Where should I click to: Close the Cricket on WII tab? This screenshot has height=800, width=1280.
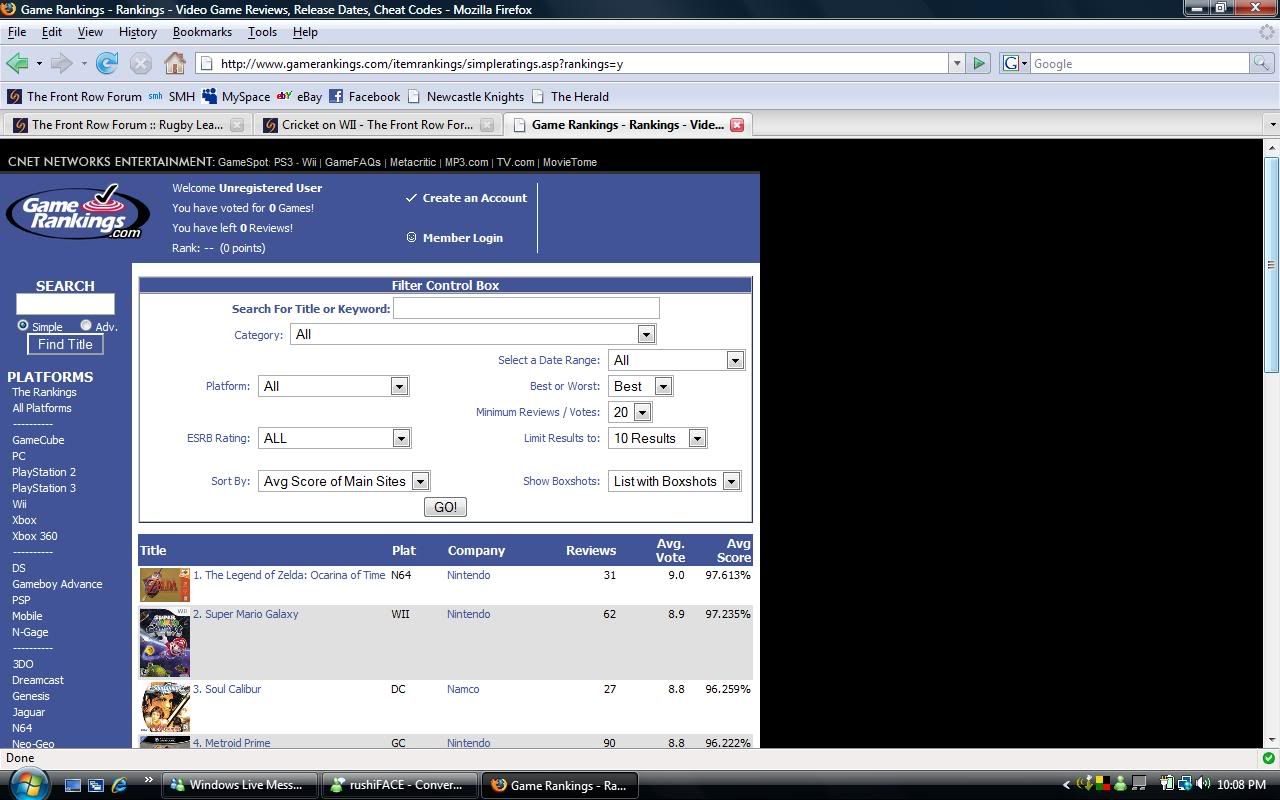pos(487,125)
